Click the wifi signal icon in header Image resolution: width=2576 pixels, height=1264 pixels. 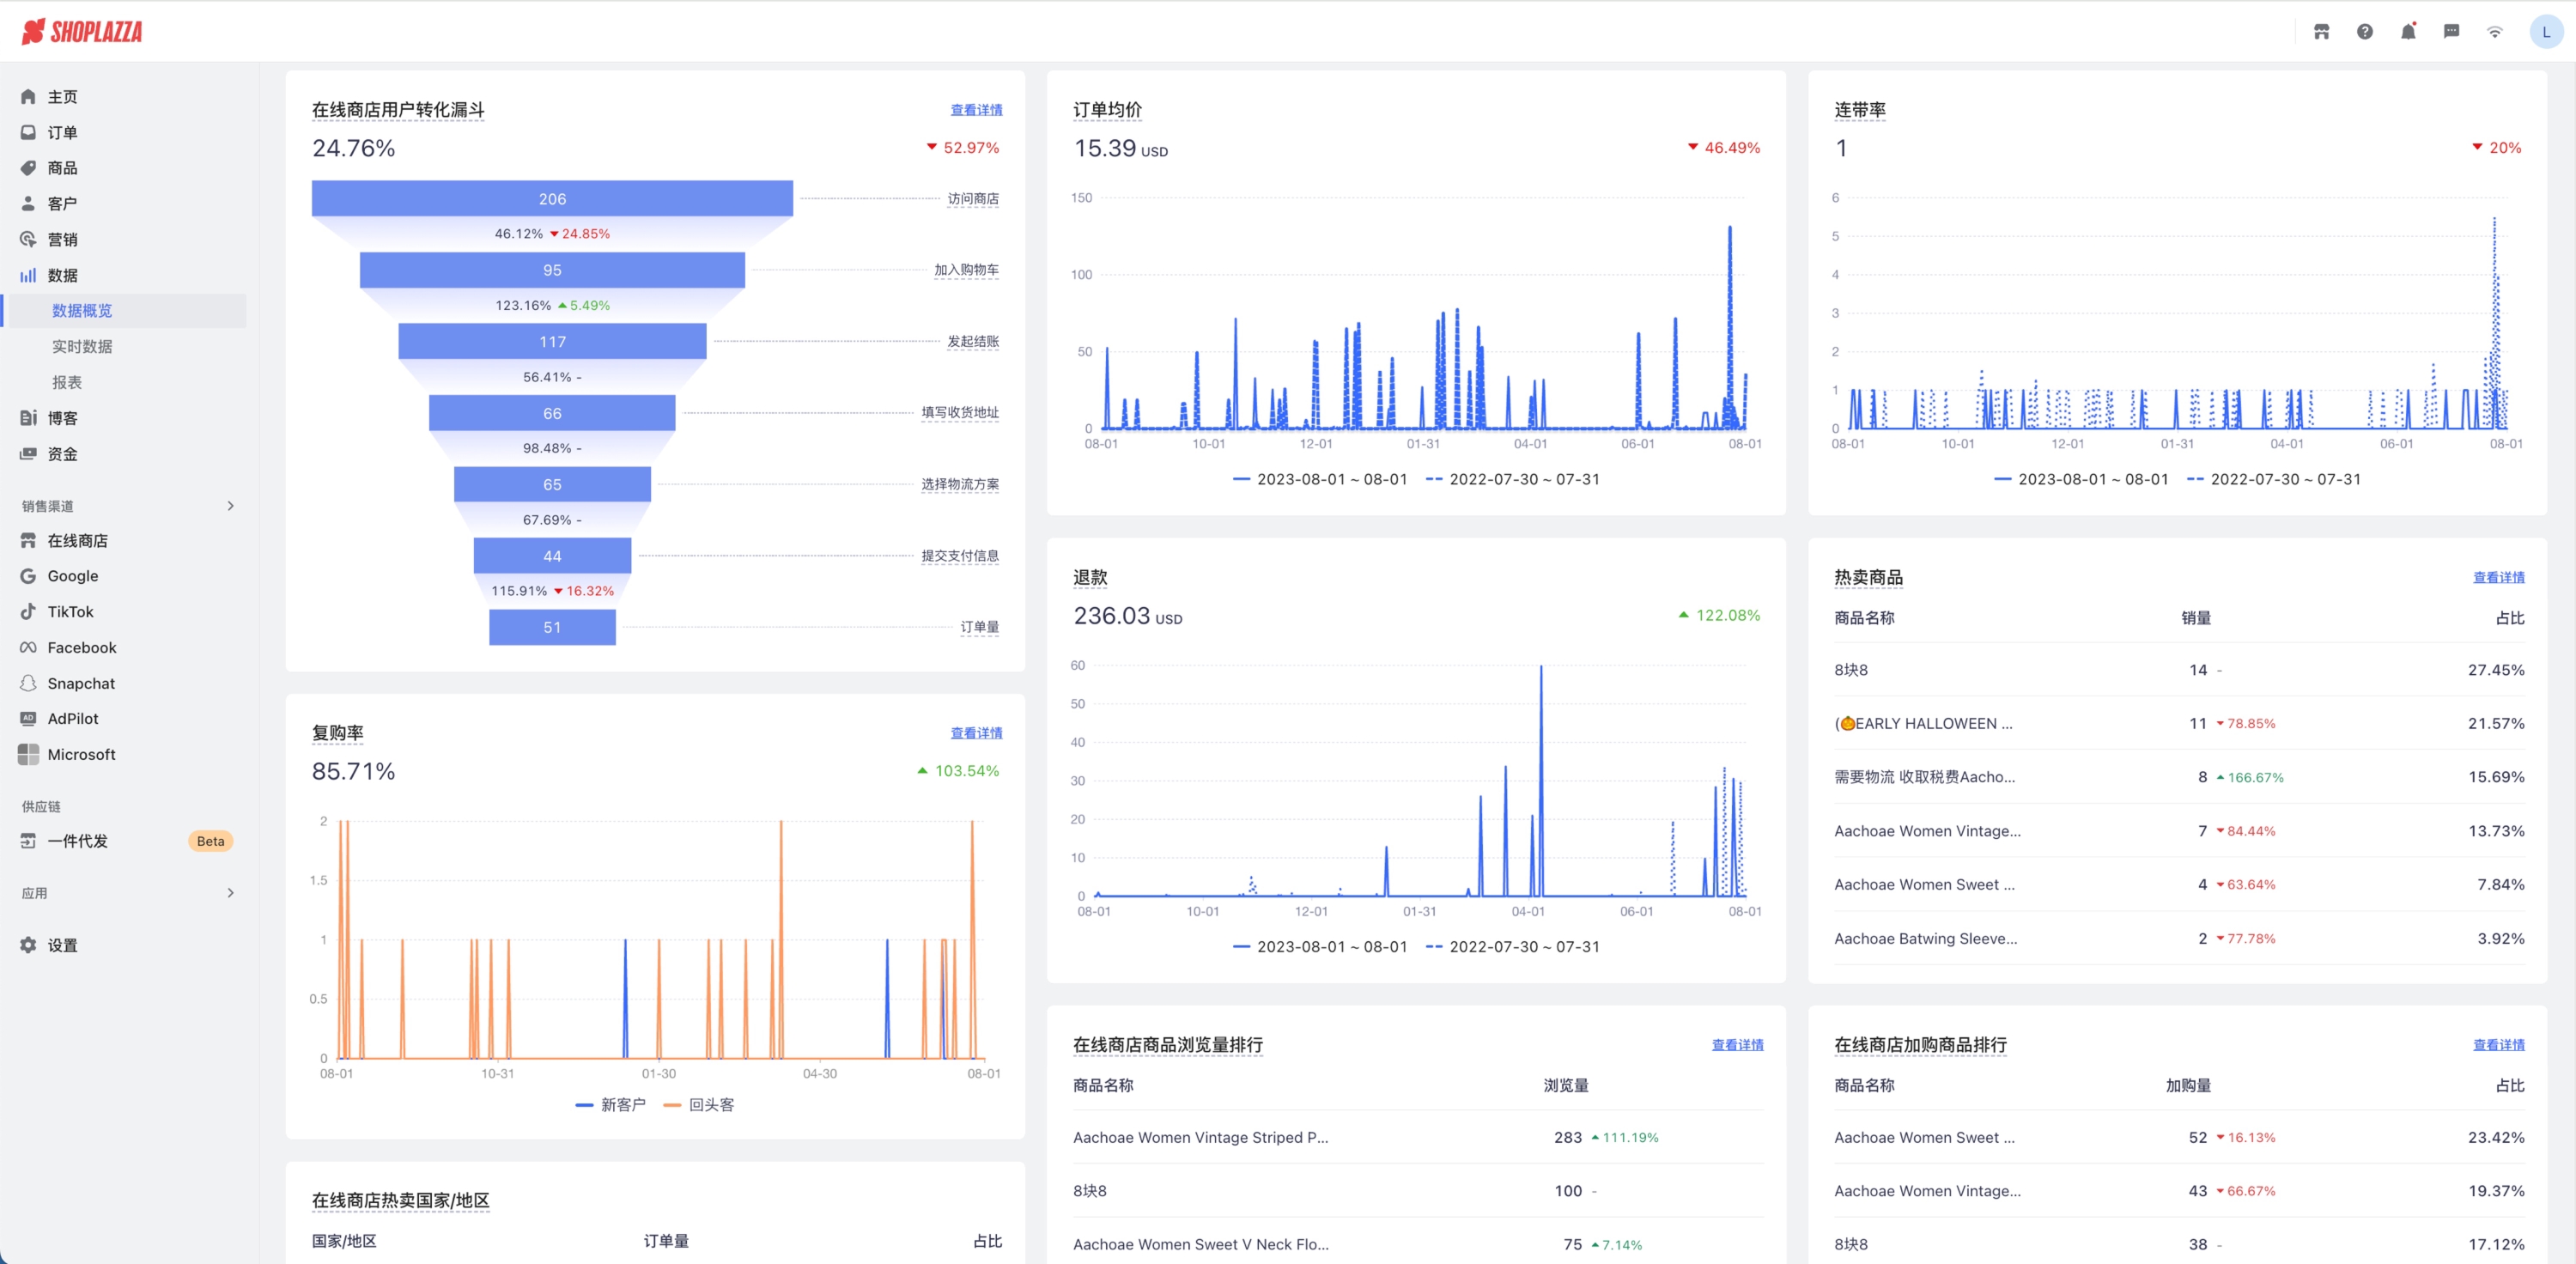coord(2495,32)
